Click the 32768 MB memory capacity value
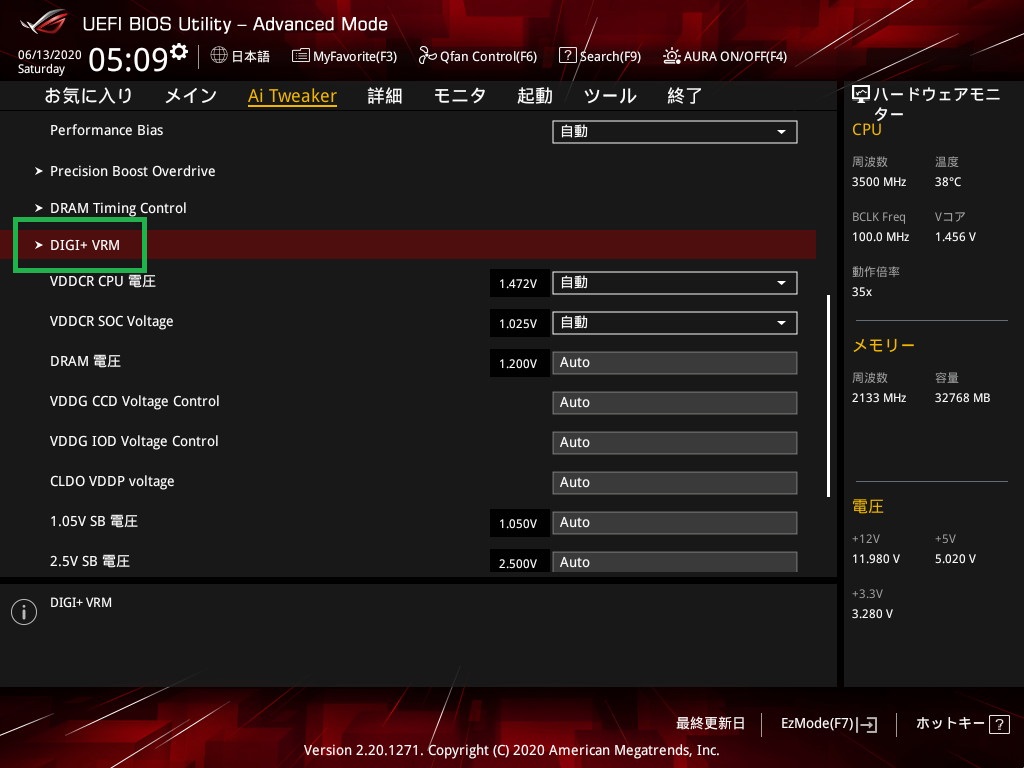This screenshot has height=768, width=1024. pos(963,398)
